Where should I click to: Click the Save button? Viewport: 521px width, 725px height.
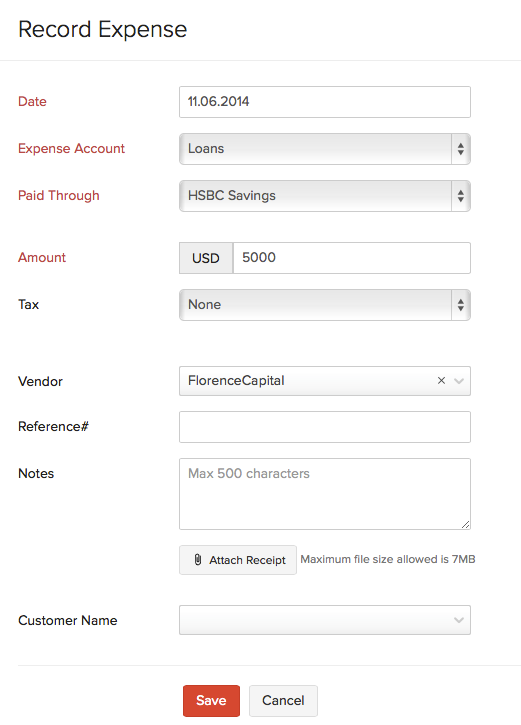pyautogui.click(x=211, y=700)
